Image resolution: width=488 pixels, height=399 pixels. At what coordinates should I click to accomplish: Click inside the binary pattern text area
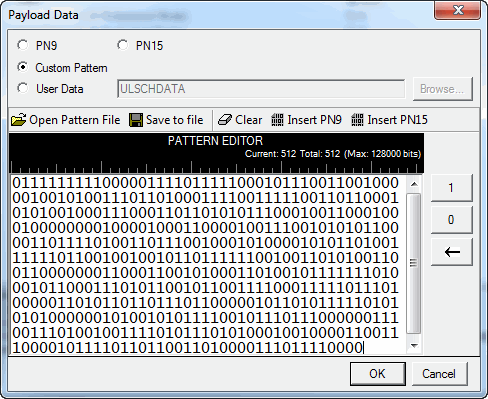[208, 265]
